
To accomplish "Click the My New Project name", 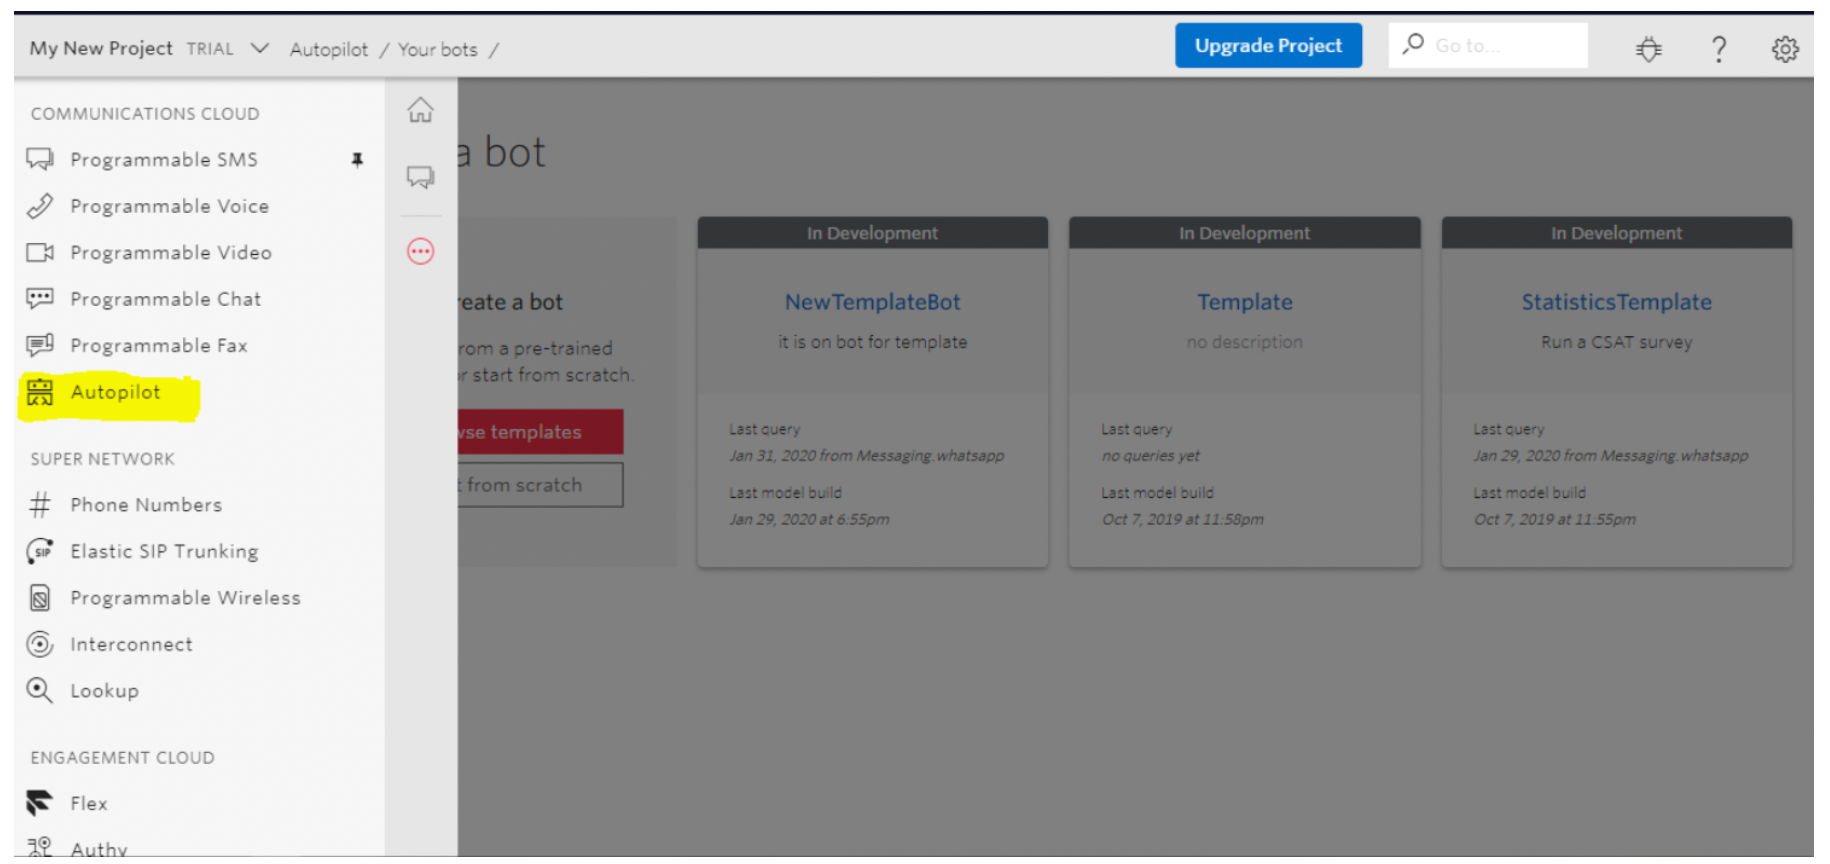I will click(x=101, y=48).
